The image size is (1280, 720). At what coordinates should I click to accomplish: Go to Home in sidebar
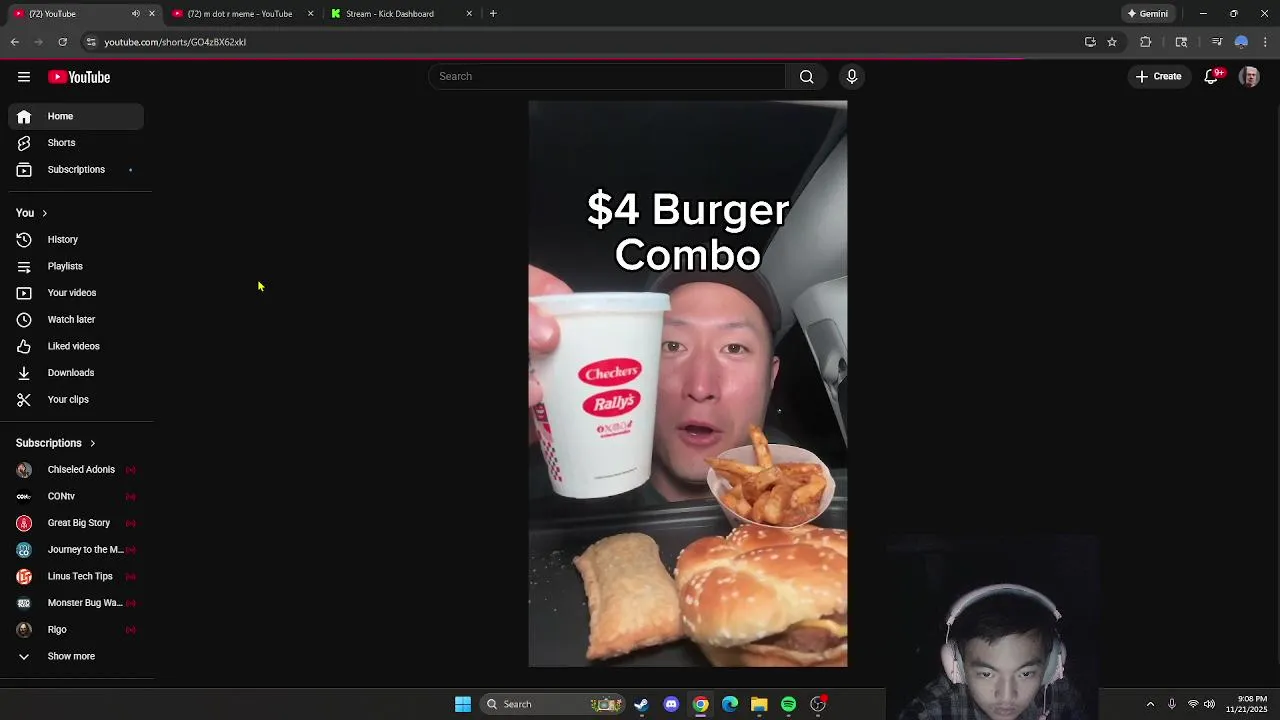(x=77, y=116)
